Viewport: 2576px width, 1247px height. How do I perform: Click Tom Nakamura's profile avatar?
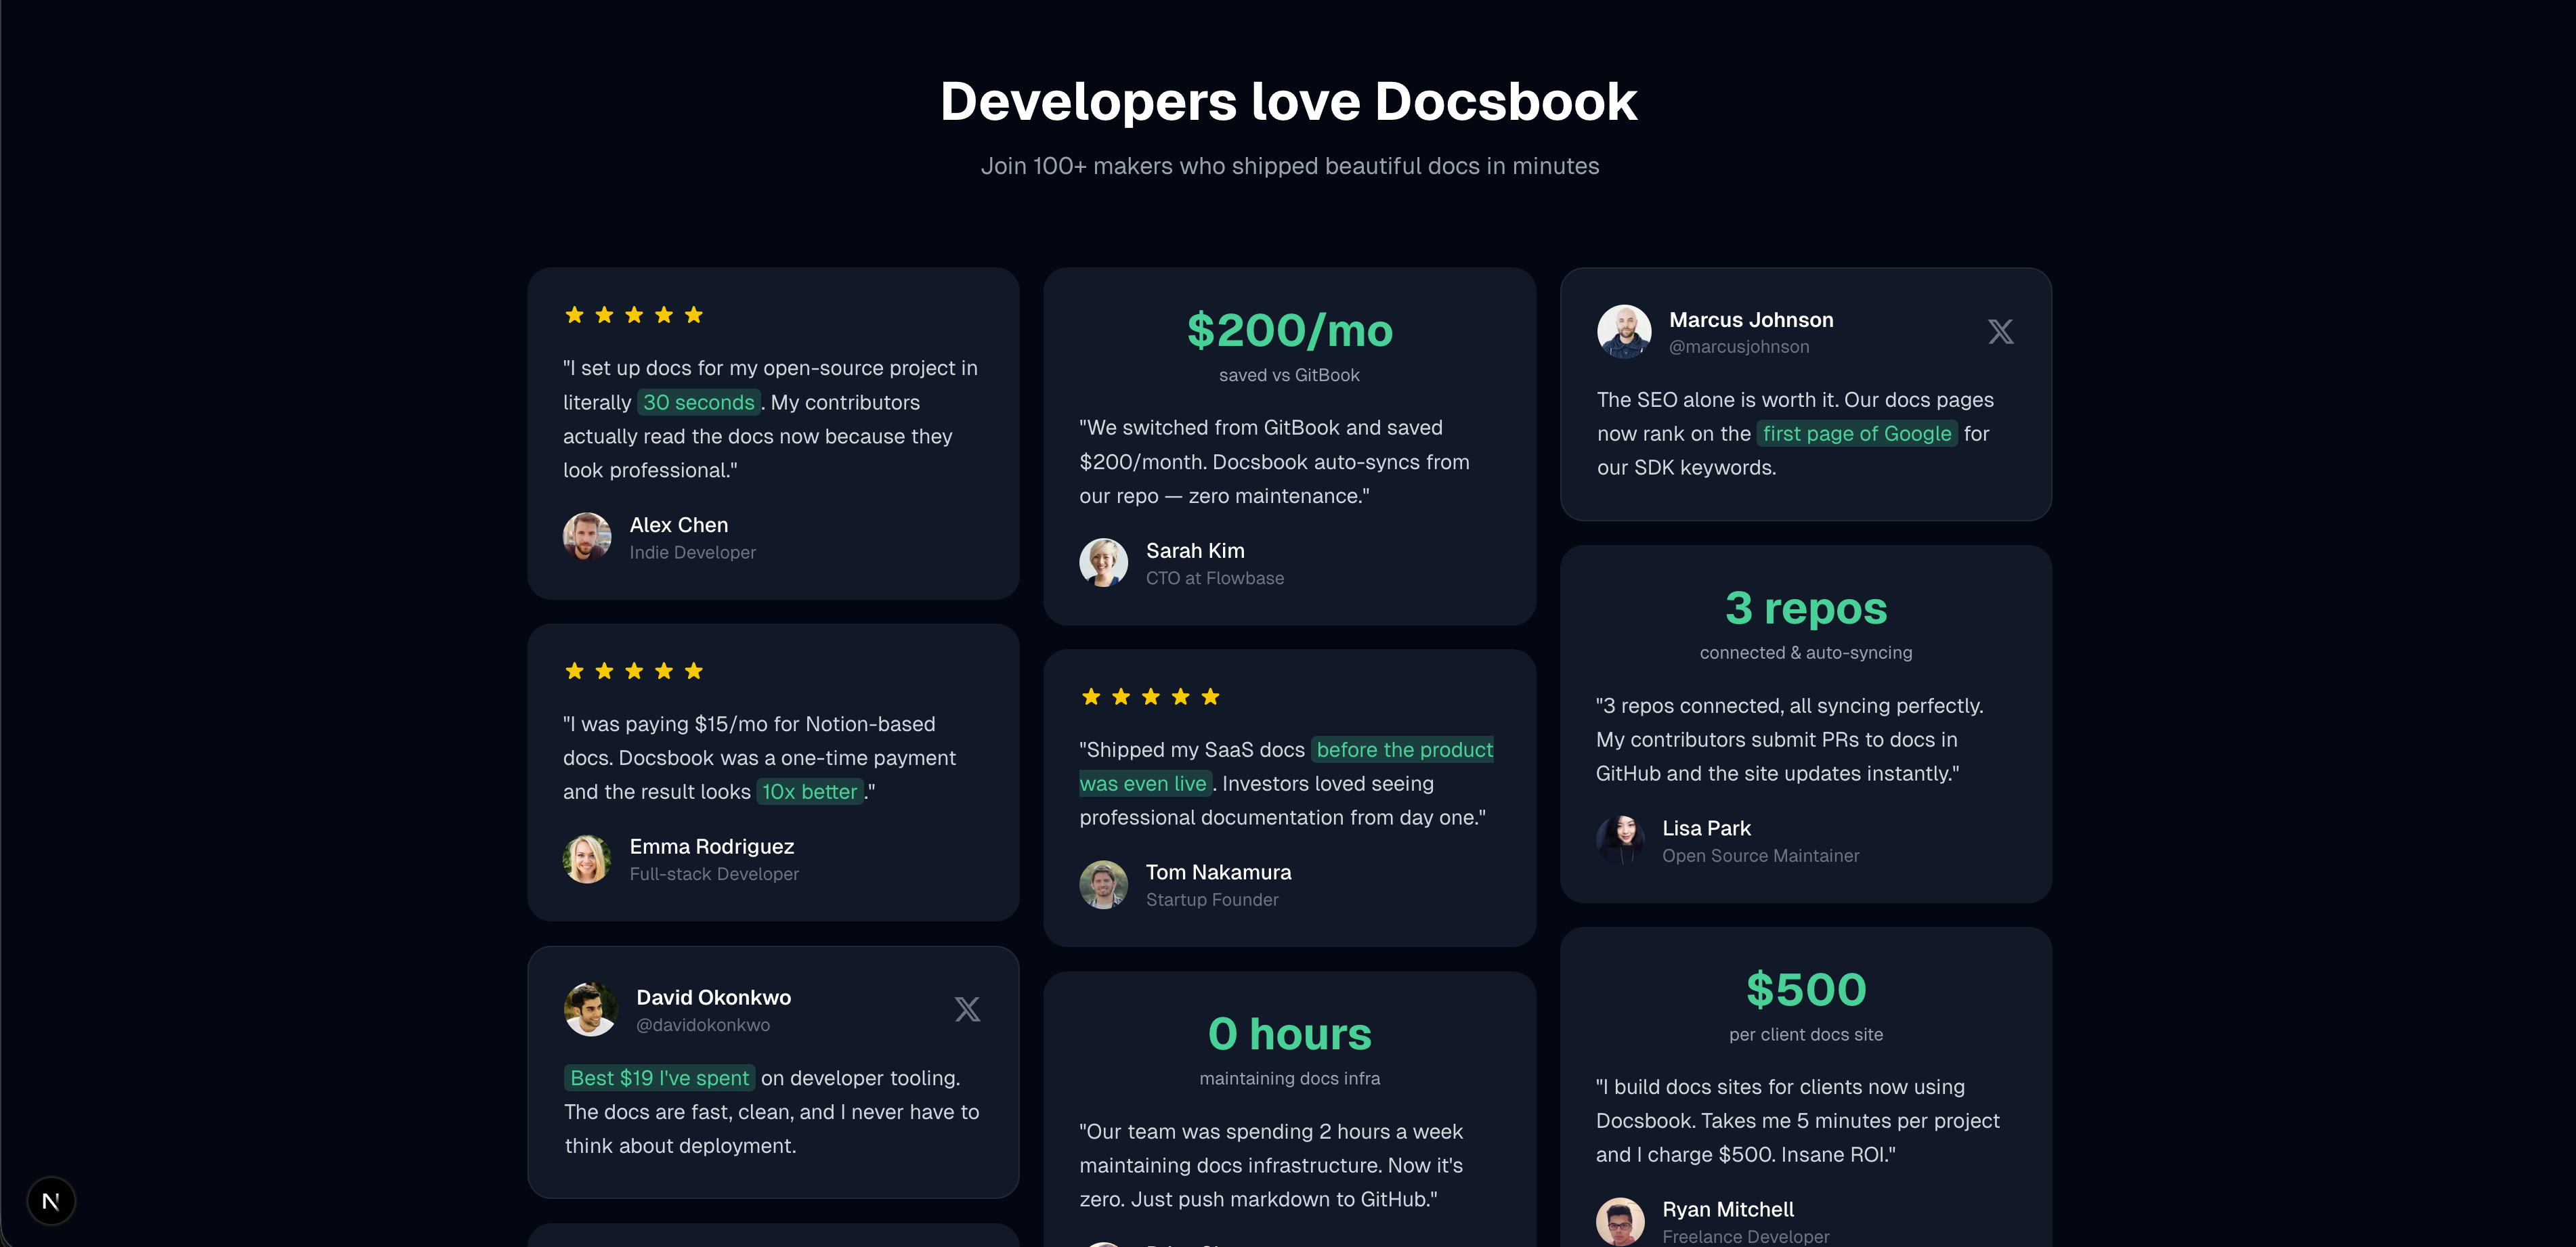click(1104, 884)
